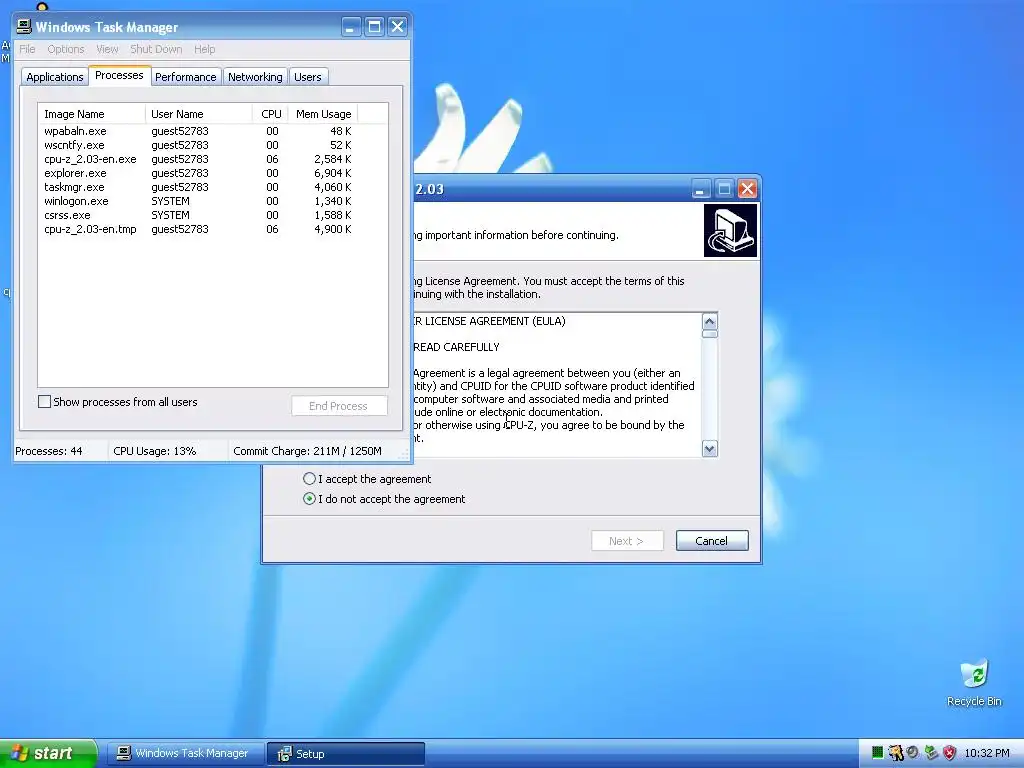Sort processes by User Name column
Image resolution: width=1024 pixels, height=768 pixels.
tap(199, 114)
